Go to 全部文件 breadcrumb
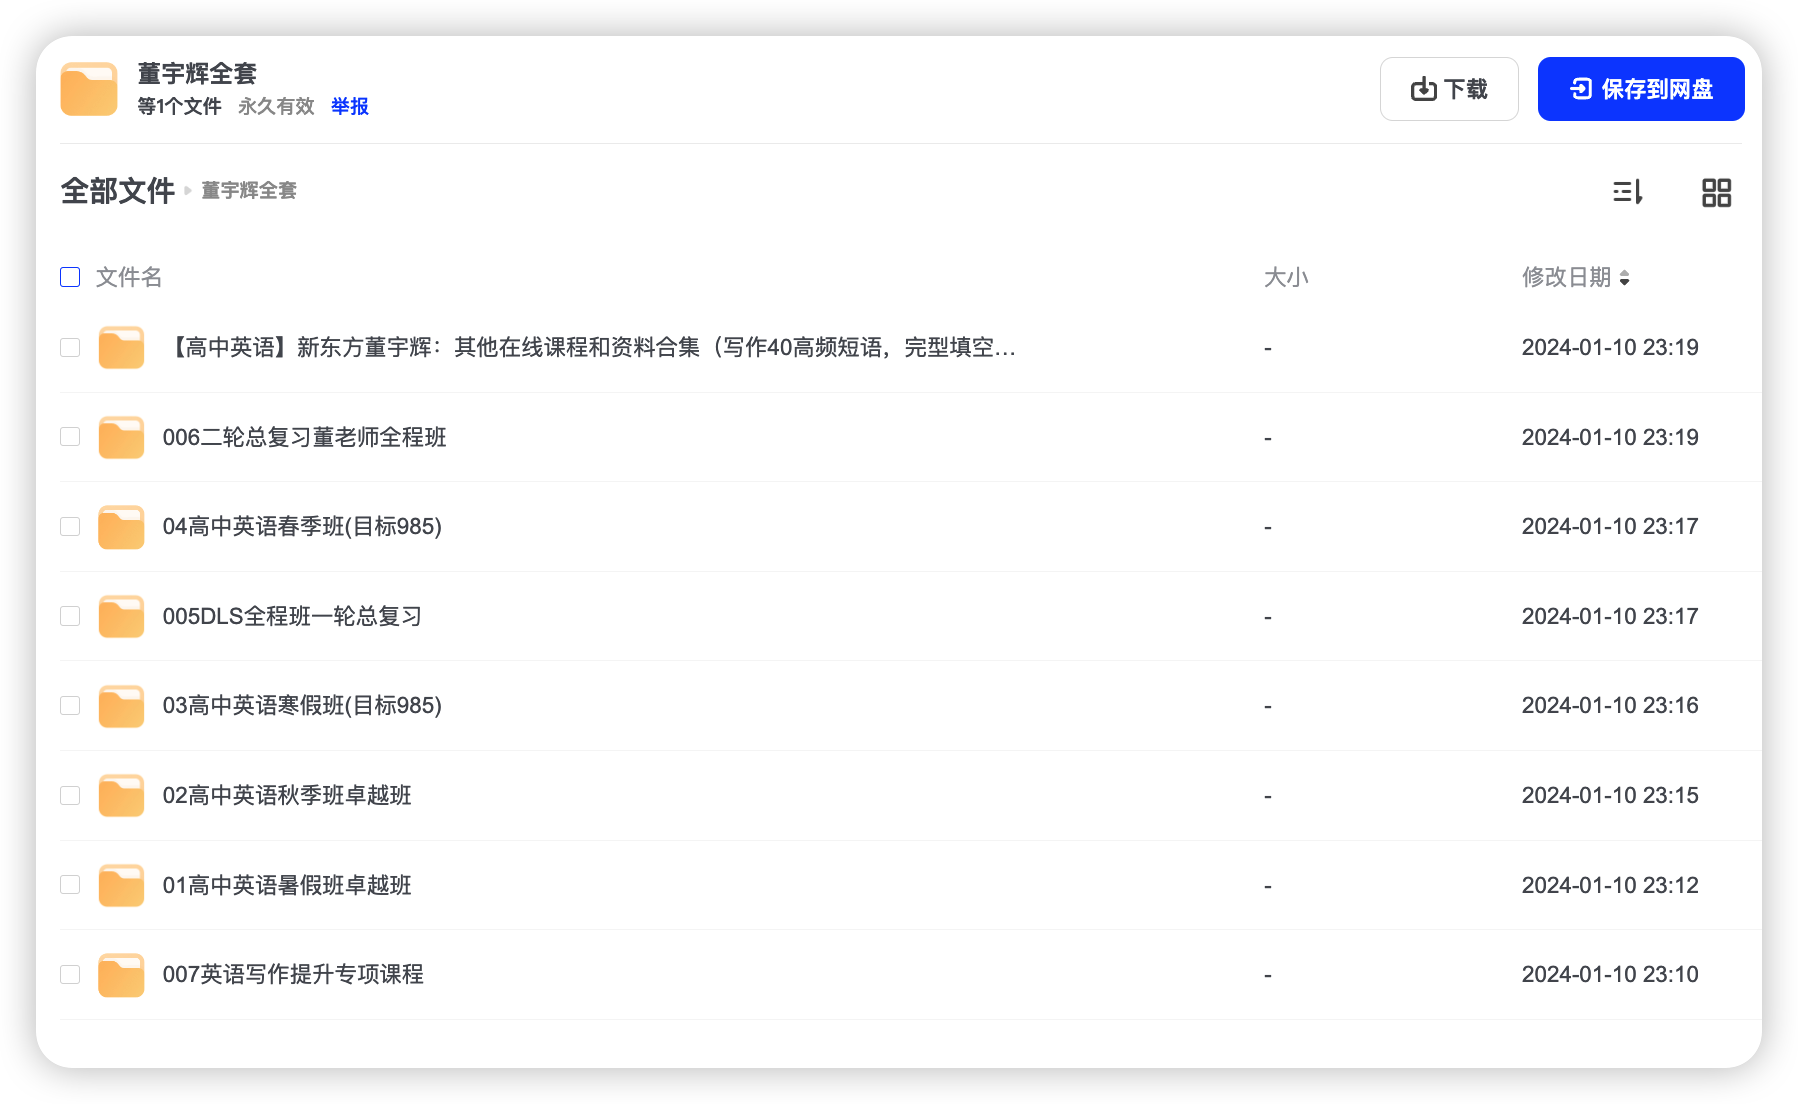This screenshot has height=1104, width=1798. [118, 191]
